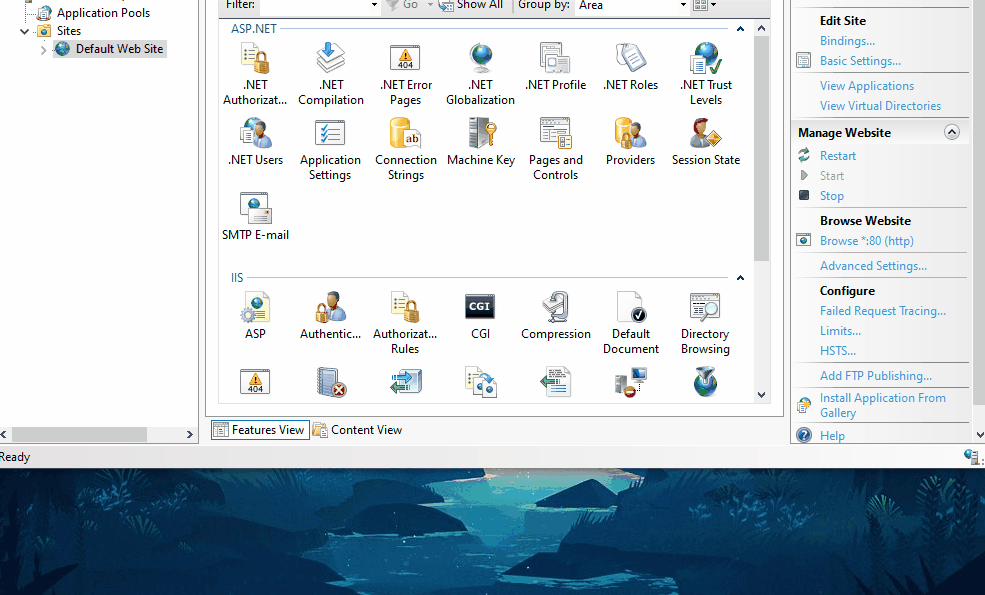
Task: Open .NET Roles feature
Action: 631,67
